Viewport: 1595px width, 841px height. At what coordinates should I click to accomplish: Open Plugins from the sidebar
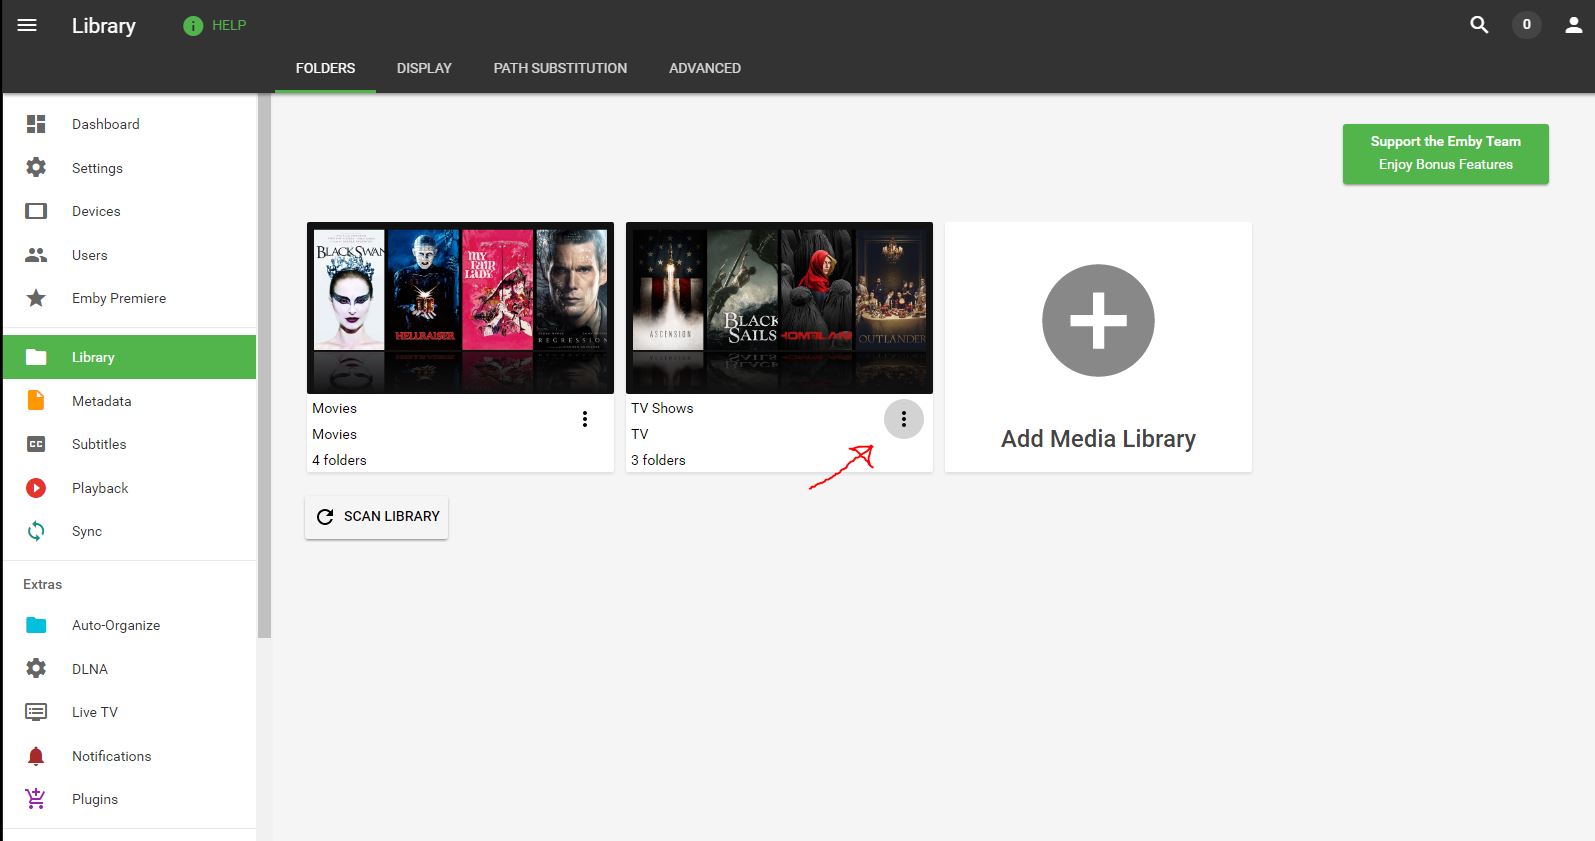coord(130,799)
